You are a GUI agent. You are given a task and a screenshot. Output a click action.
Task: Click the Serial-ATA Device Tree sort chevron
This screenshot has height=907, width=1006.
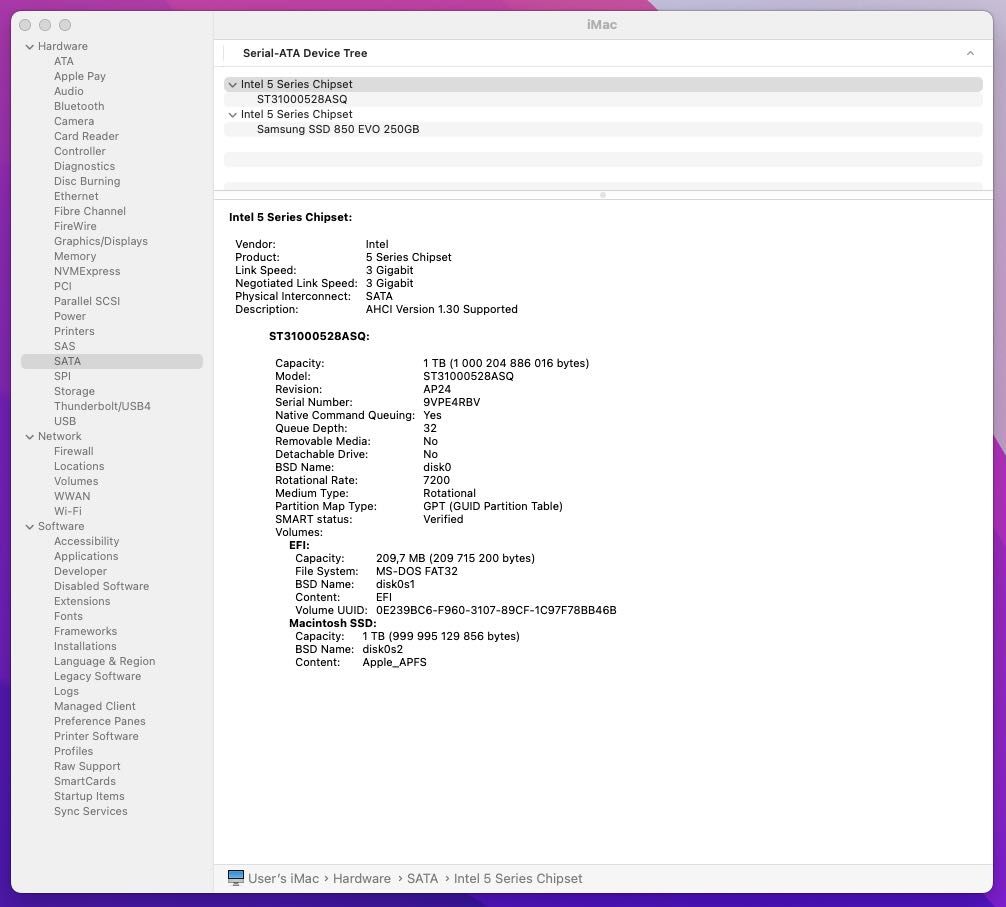[x=970, y=53]
